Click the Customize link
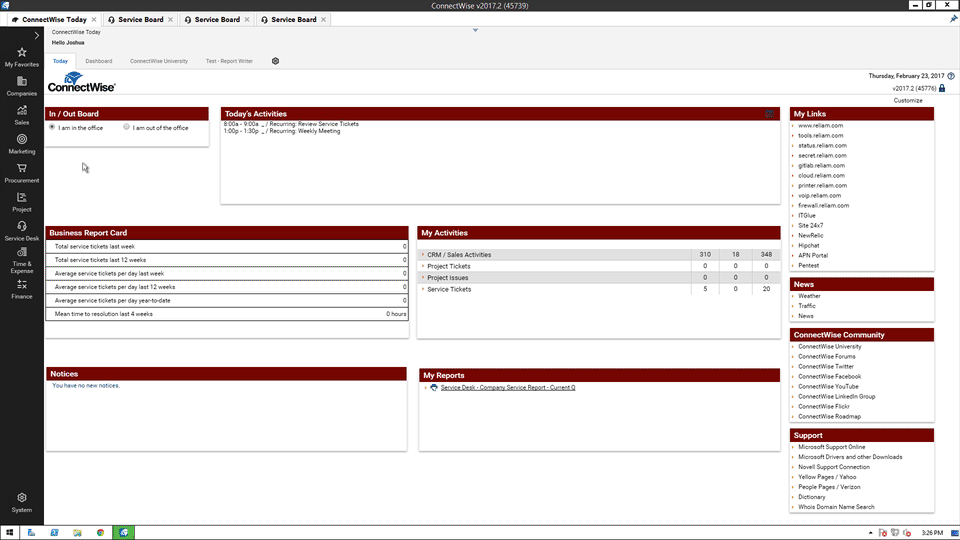960x540 pixels. (907, 100)
